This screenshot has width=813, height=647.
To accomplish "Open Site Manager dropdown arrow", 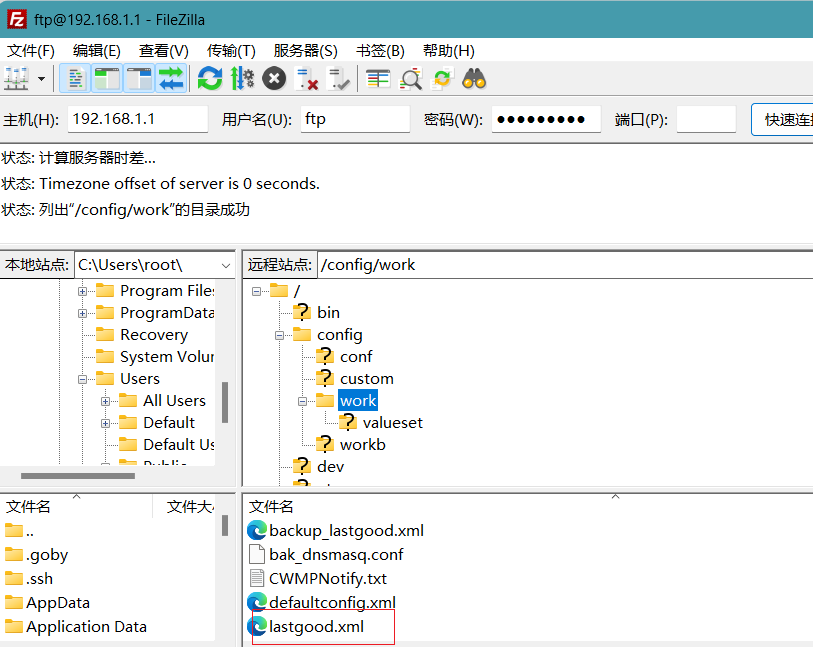I will (x=41, y=79).
